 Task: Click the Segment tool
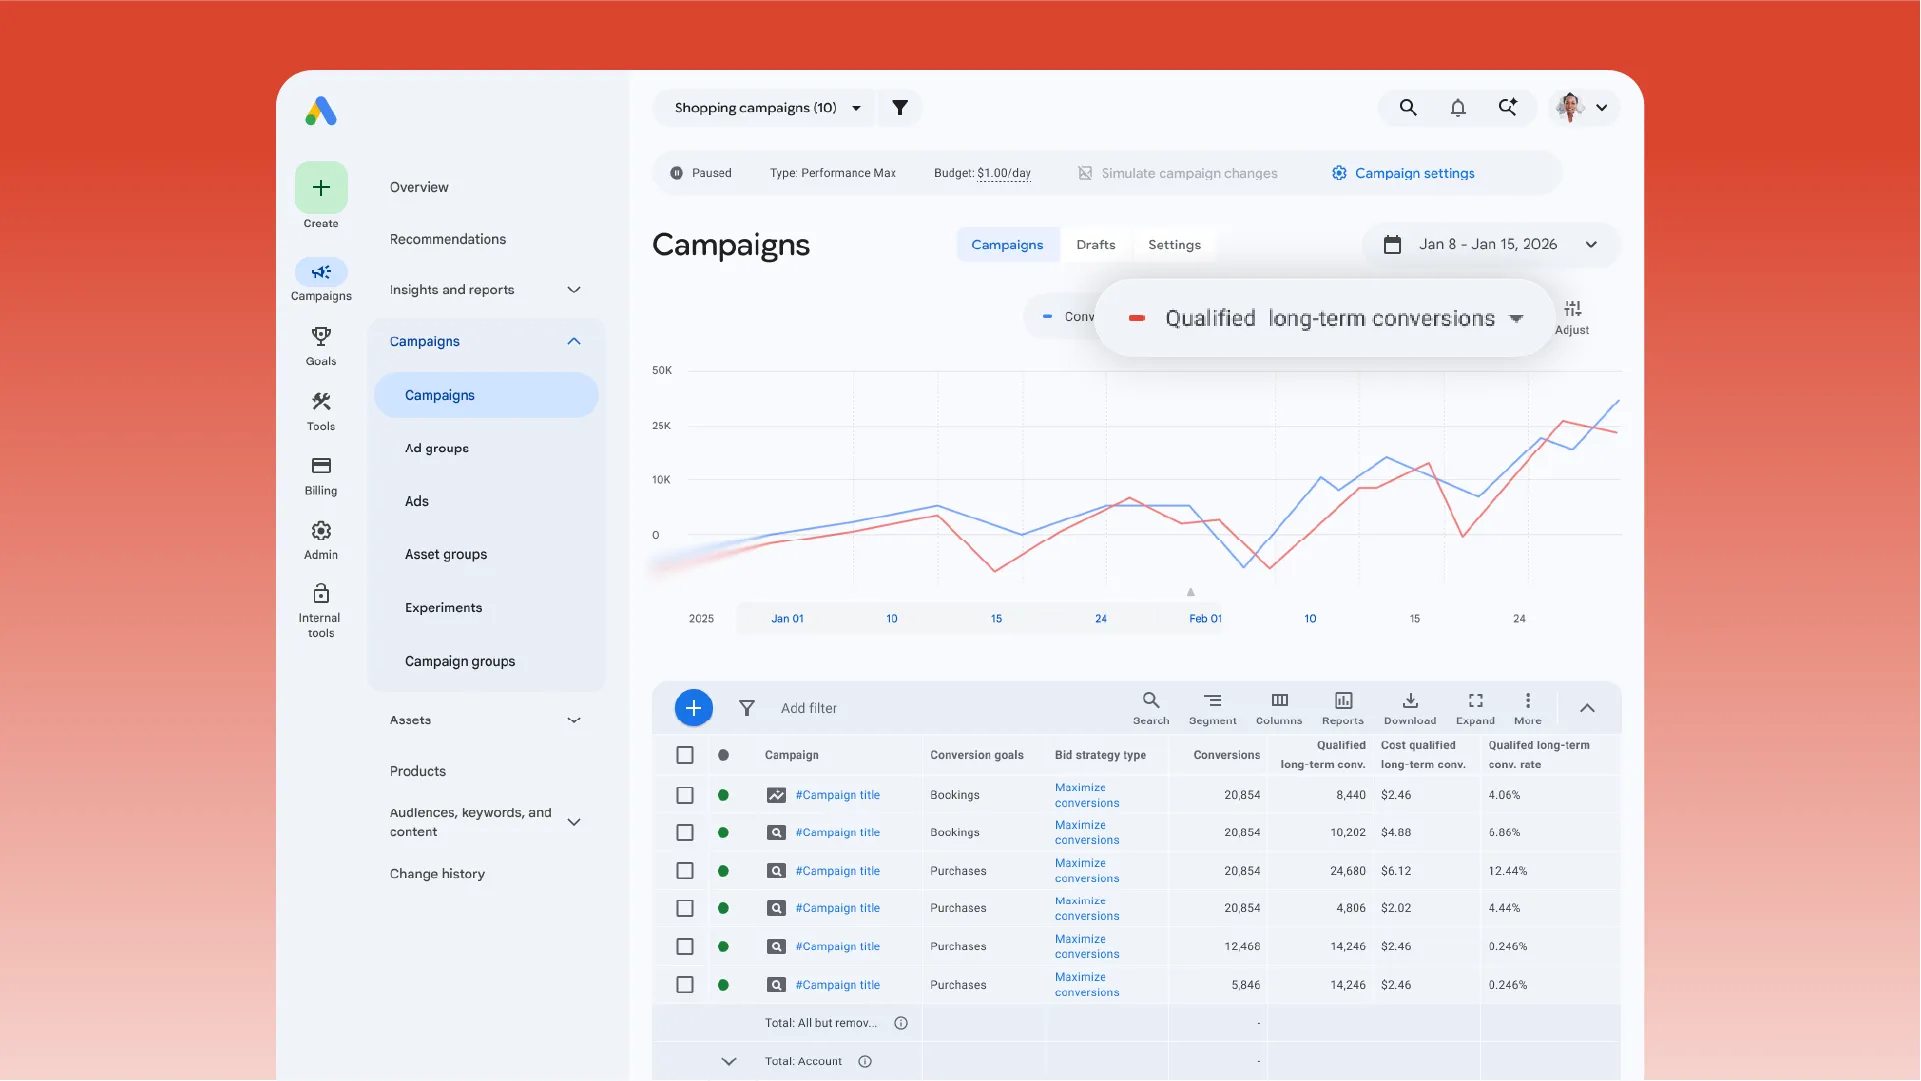click(1213, 708)
